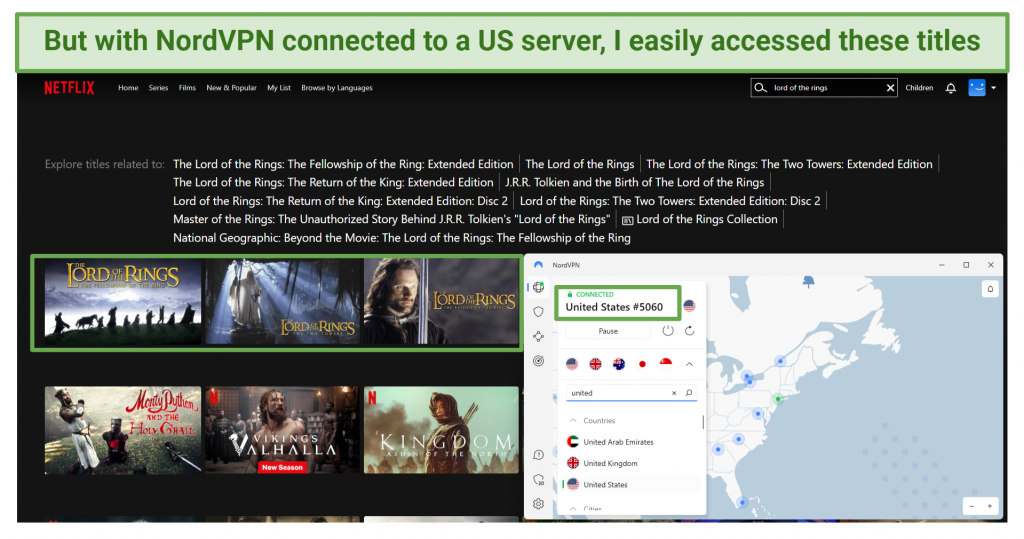Select the US flag quick connect
The image size is (1024, 539).
(x=572, y=364)
